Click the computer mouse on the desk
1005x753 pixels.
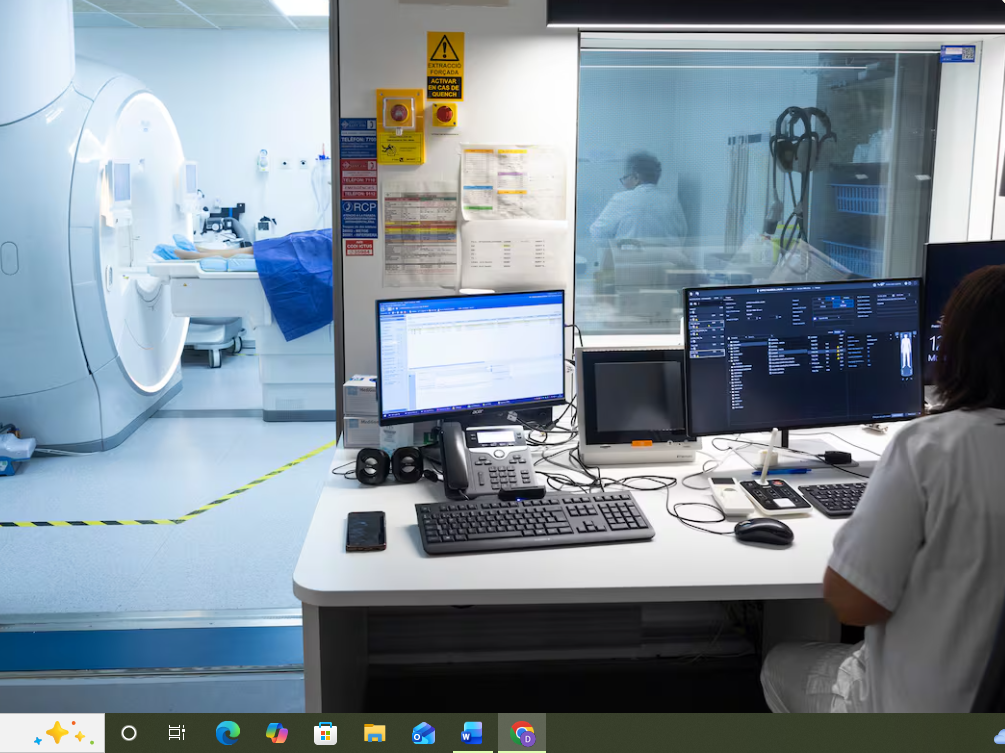click(x=763, y=531)
